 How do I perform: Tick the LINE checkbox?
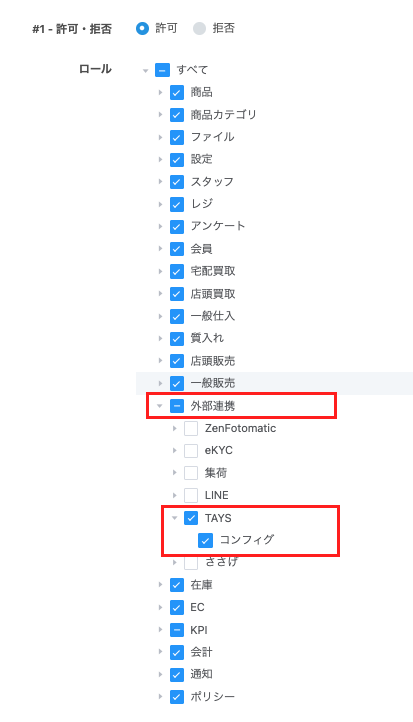(x=191, y=495)
